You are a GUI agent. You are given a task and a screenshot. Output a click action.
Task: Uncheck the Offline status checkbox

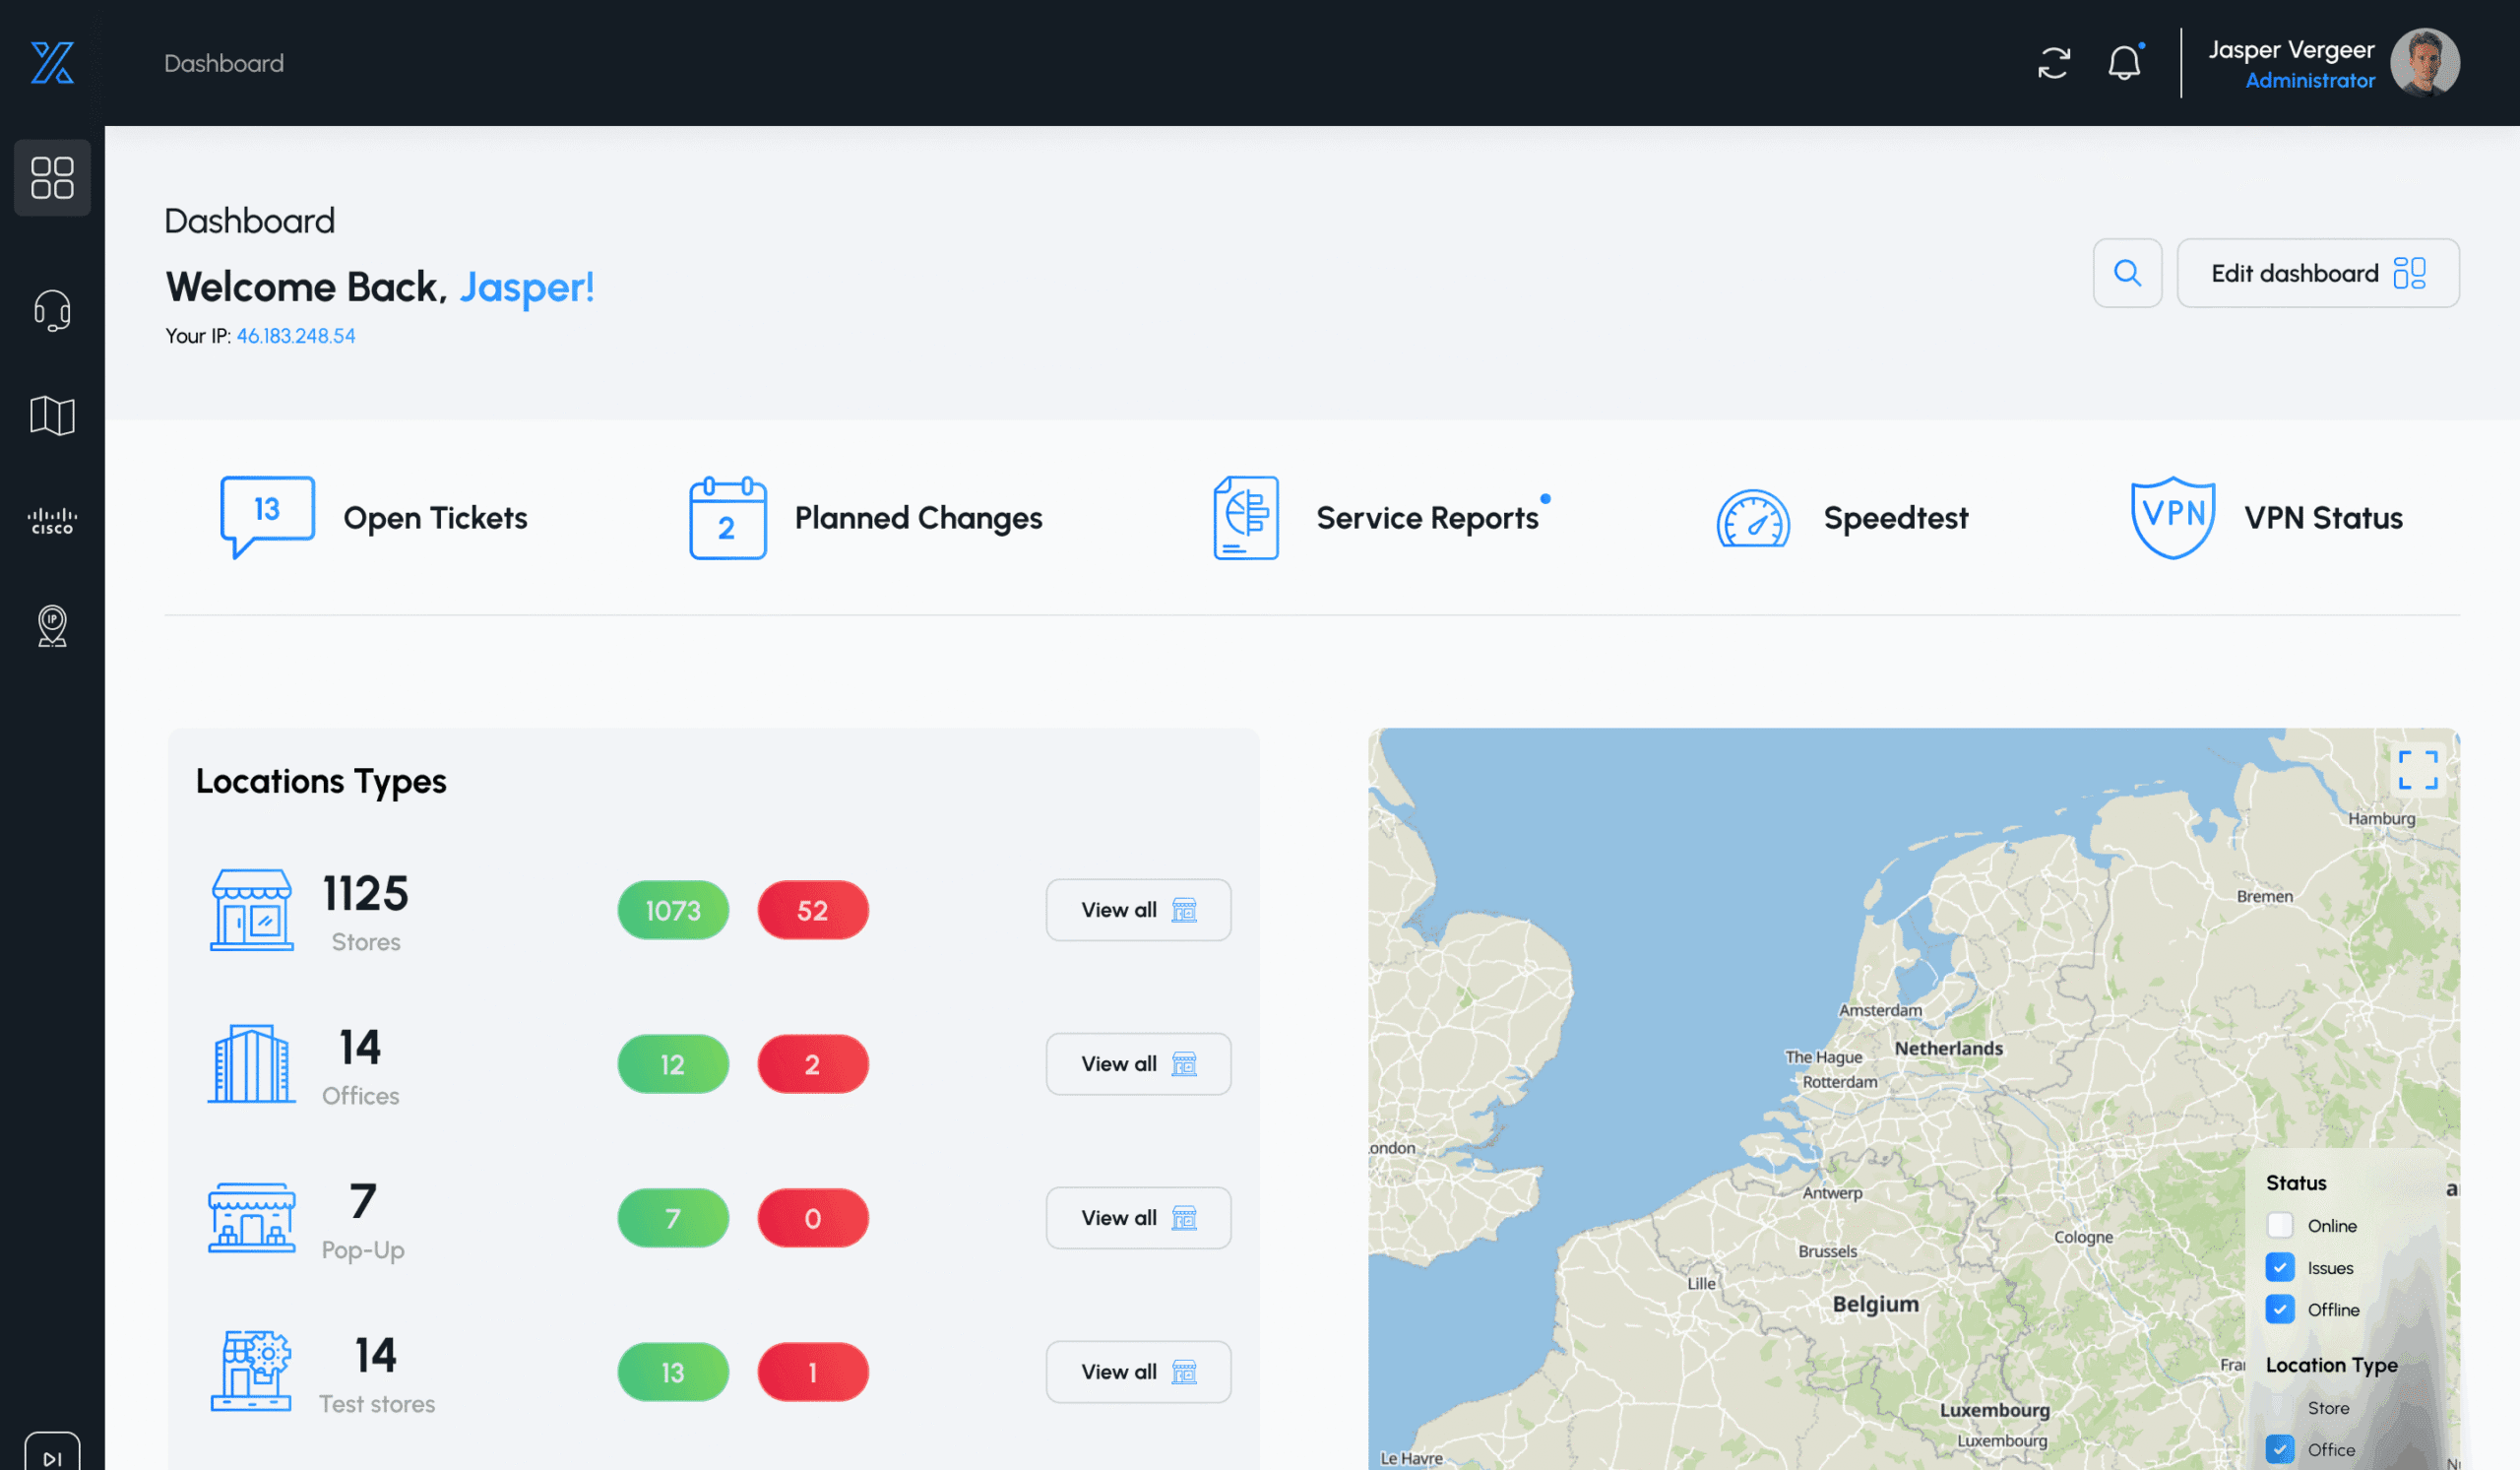(2279, 1309)
